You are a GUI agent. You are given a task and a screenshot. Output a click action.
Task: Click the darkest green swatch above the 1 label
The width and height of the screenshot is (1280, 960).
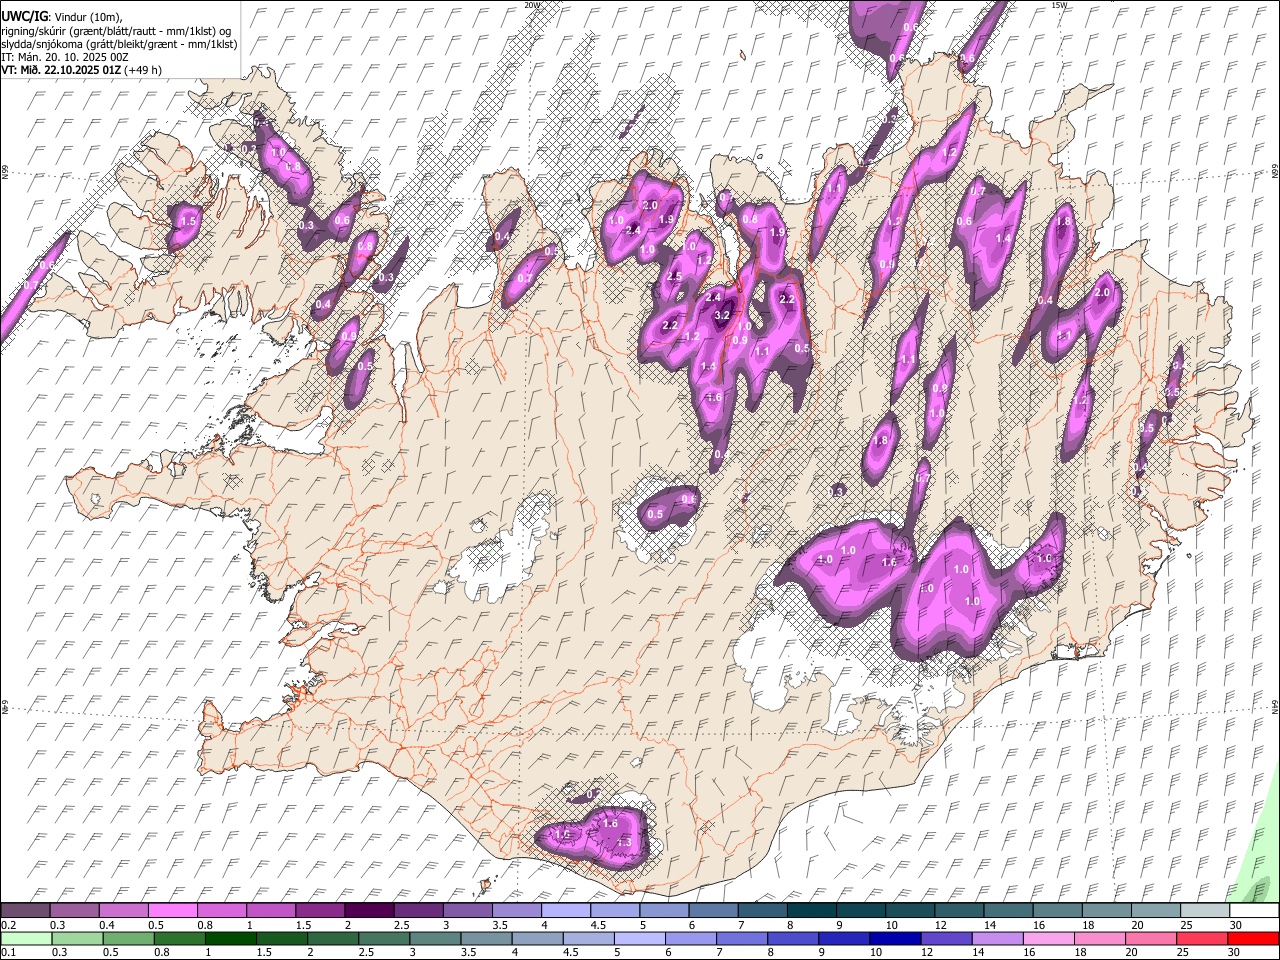pos(230,938)
